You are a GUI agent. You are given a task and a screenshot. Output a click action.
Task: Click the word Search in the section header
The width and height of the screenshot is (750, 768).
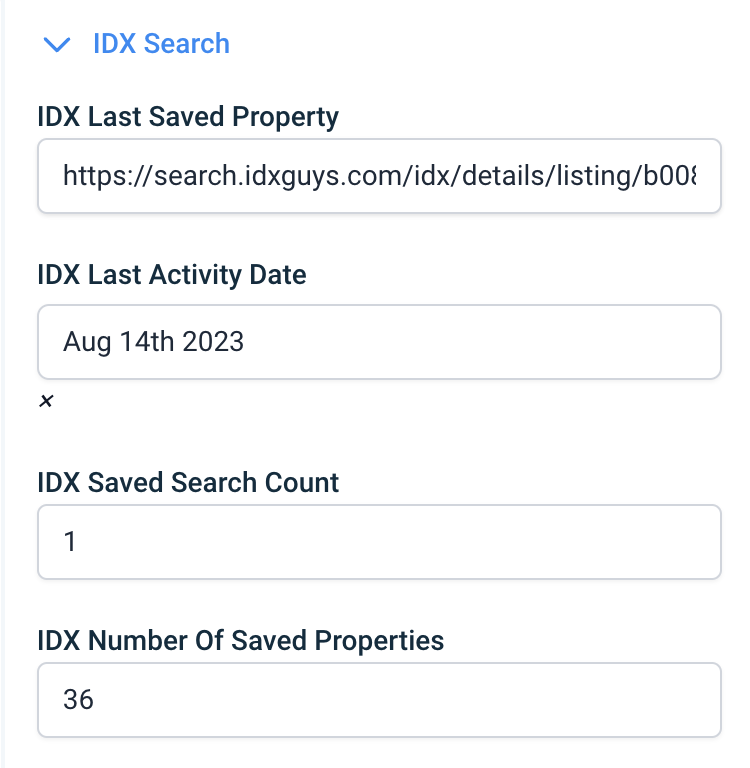pos(186,44)
